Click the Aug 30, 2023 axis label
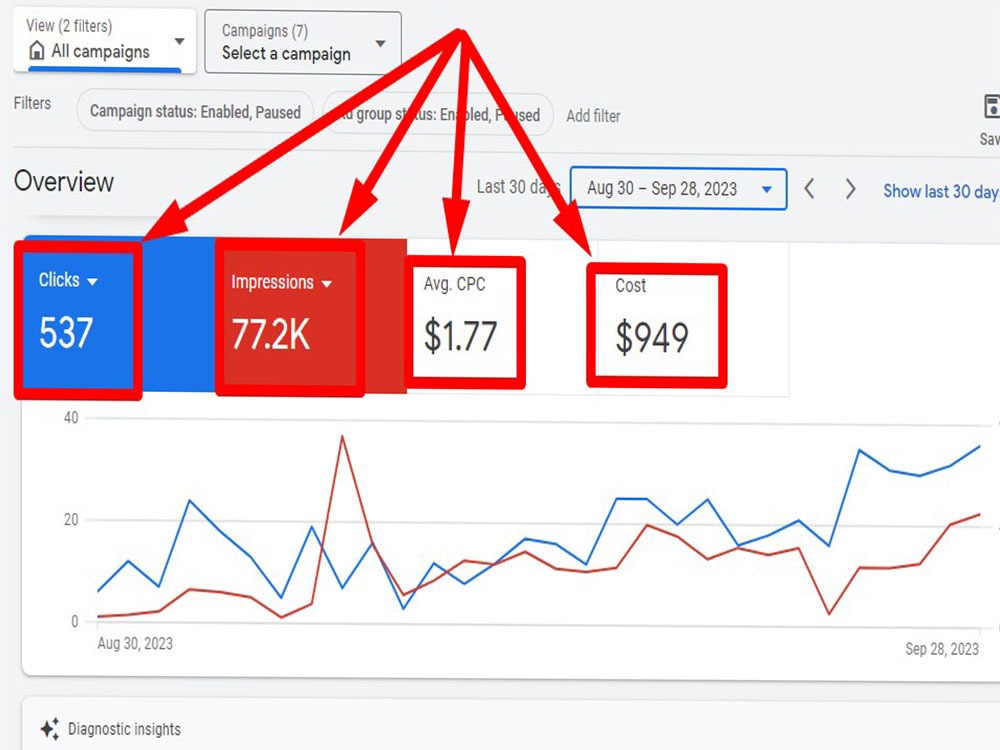The image size is (1000, 750). coord(135,643)
